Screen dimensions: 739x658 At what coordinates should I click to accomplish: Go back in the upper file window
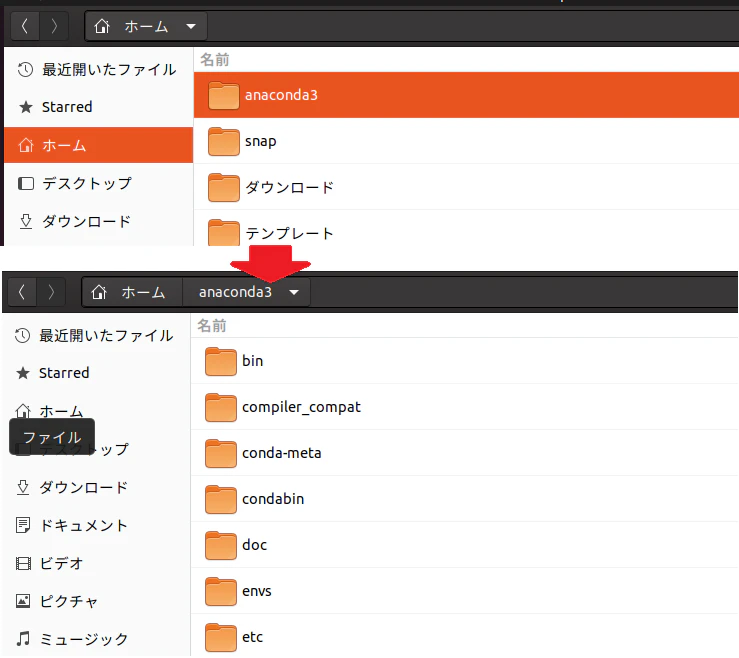[x=25, y=26]
